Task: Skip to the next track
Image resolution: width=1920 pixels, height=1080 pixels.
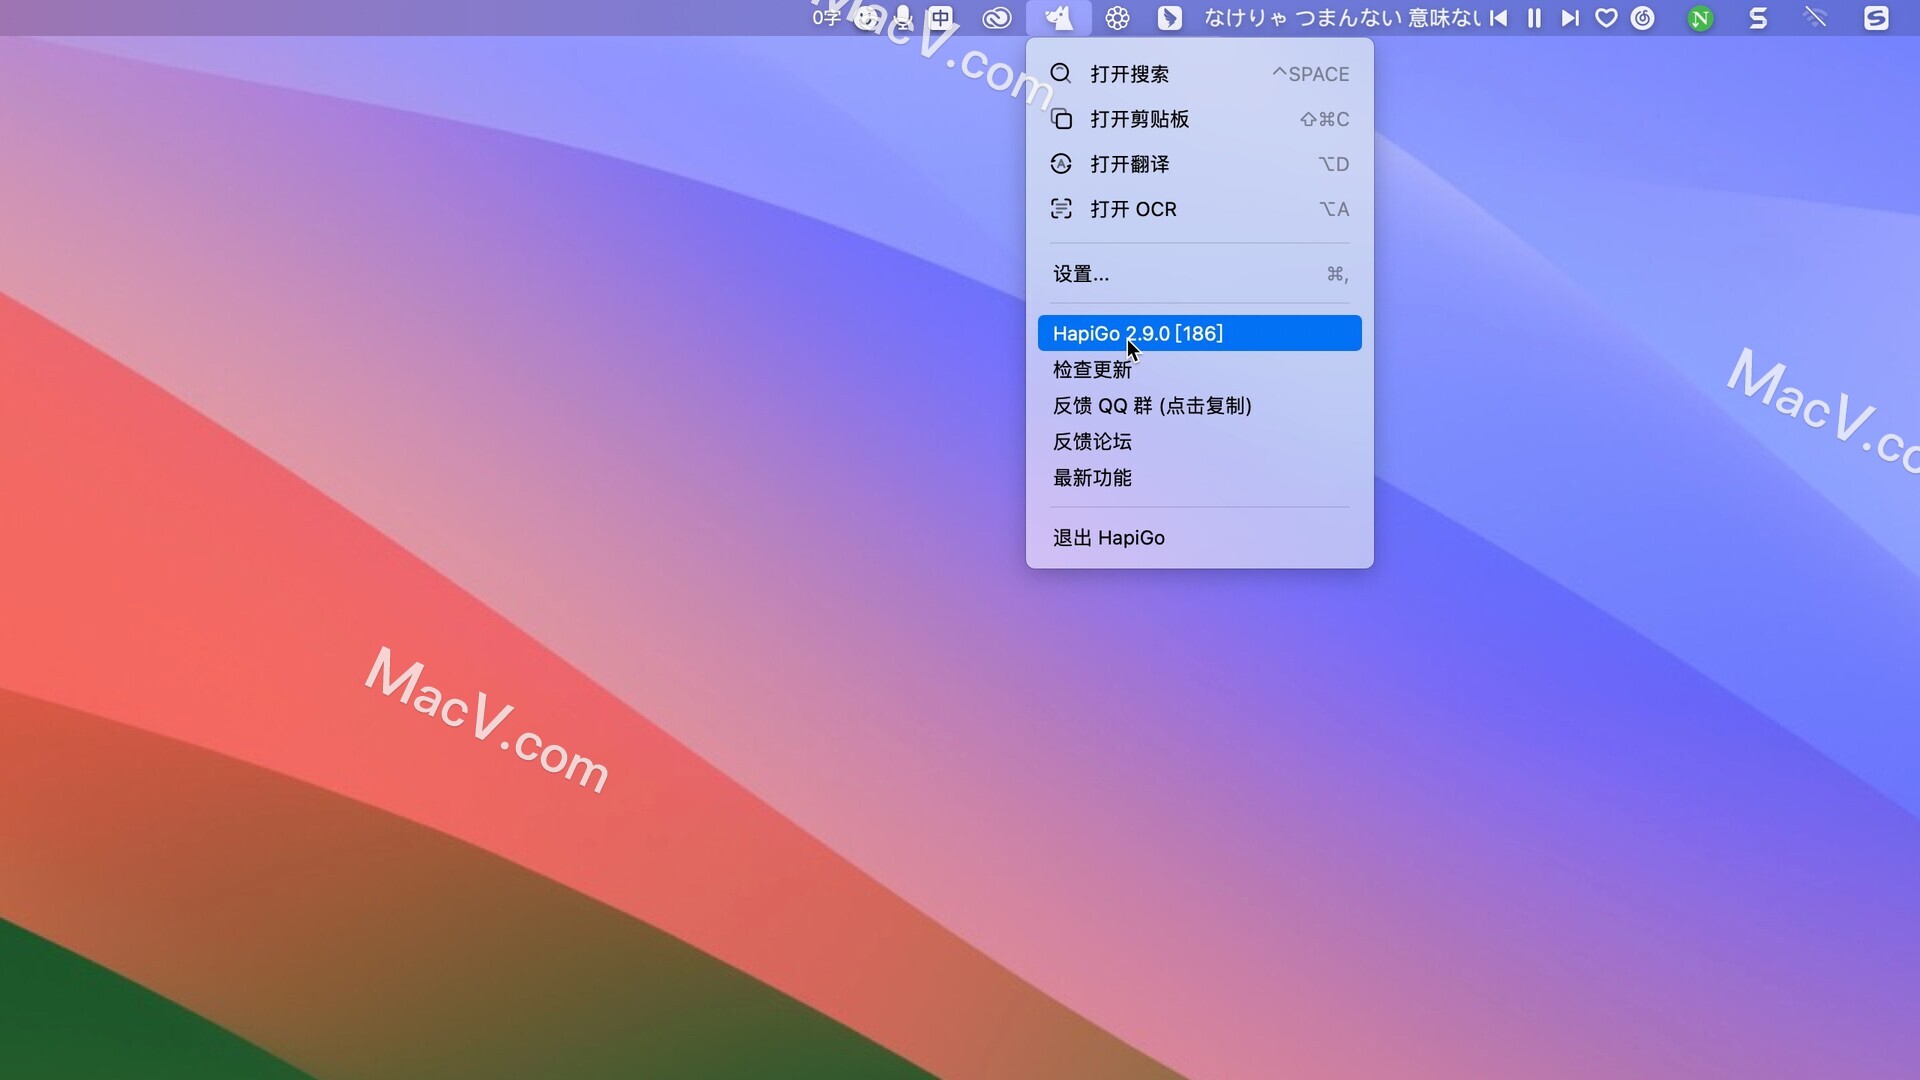Action: [x=1570, y=18]
